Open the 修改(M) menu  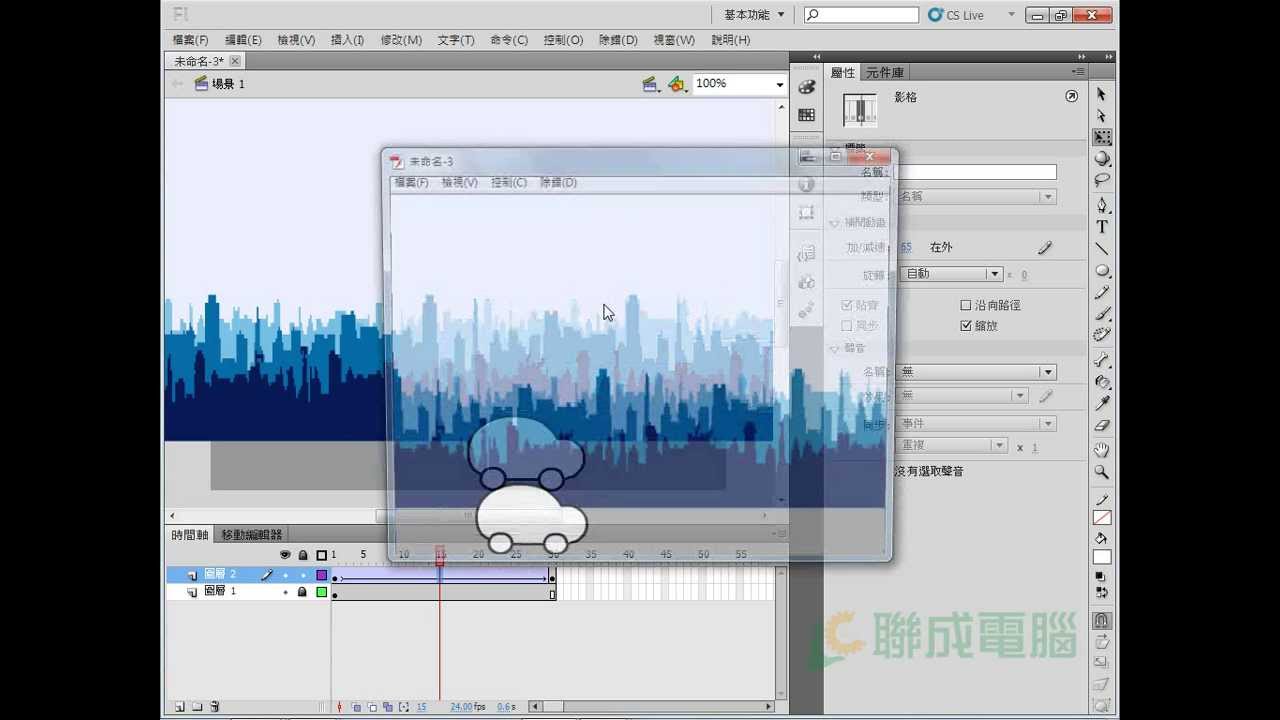pos(401,40)
